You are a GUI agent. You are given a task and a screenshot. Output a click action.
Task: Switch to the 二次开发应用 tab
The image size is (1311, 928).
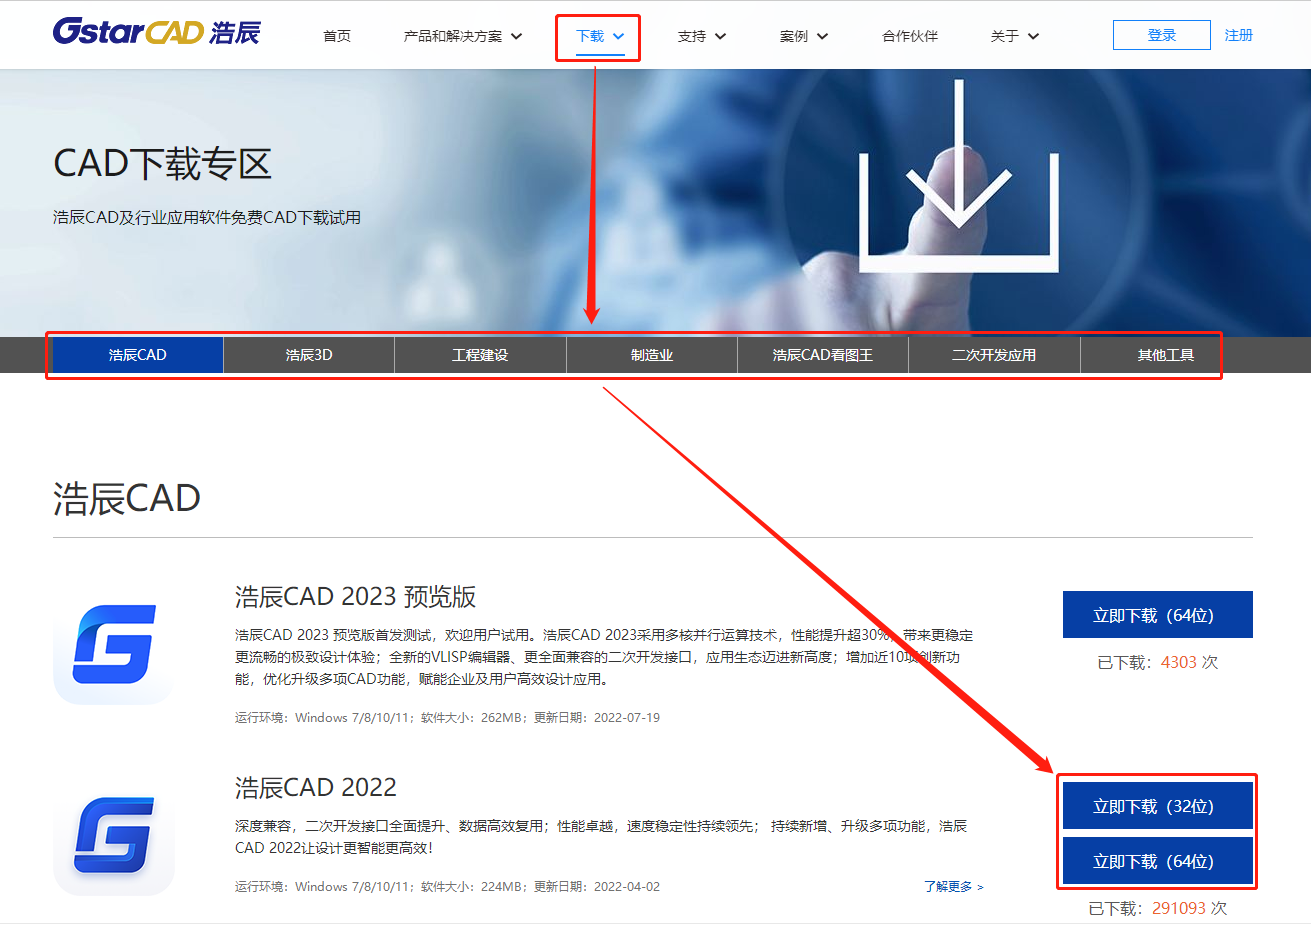click(x=994, y=355)
